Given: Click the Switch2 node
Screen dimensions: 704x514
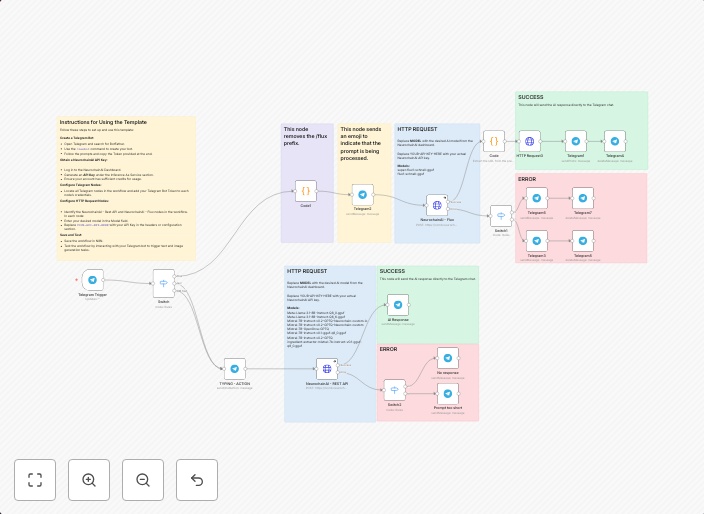Looking at the screenshot, I should click(x=394, y=390).
